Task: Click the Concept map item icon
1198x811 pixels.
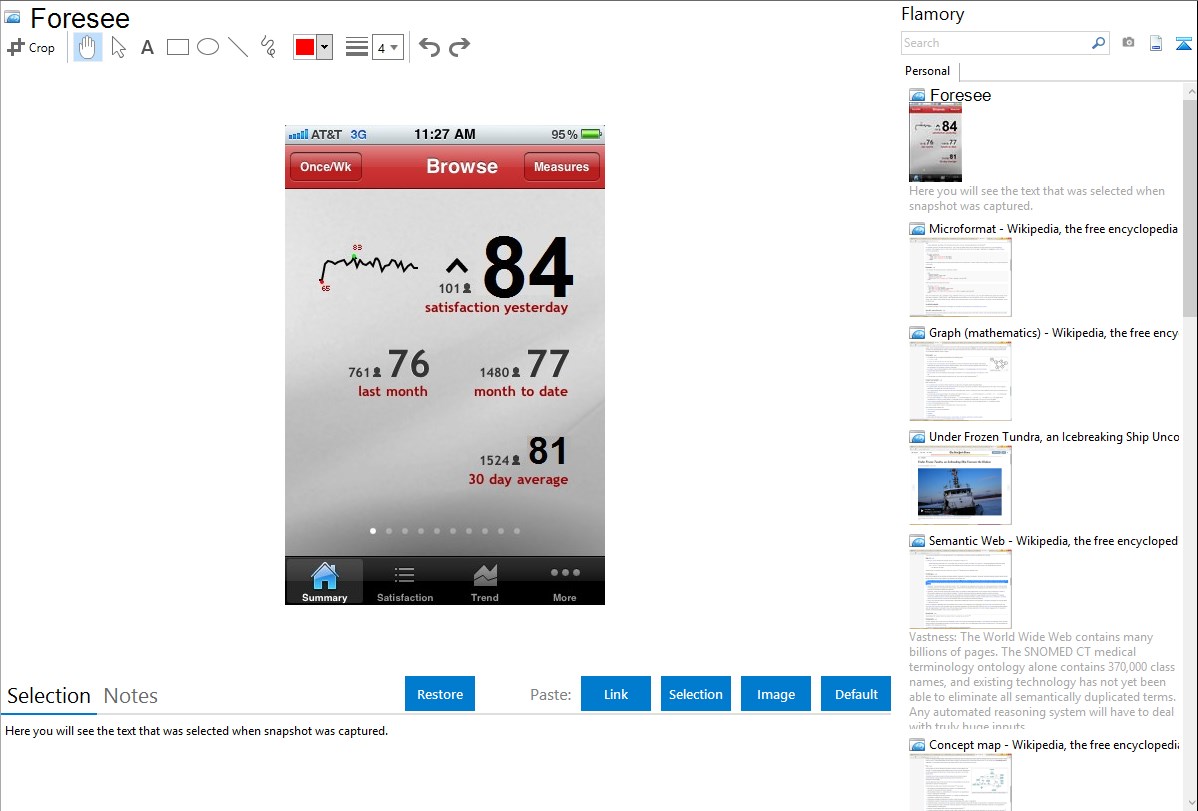Action: coord(918,744)
